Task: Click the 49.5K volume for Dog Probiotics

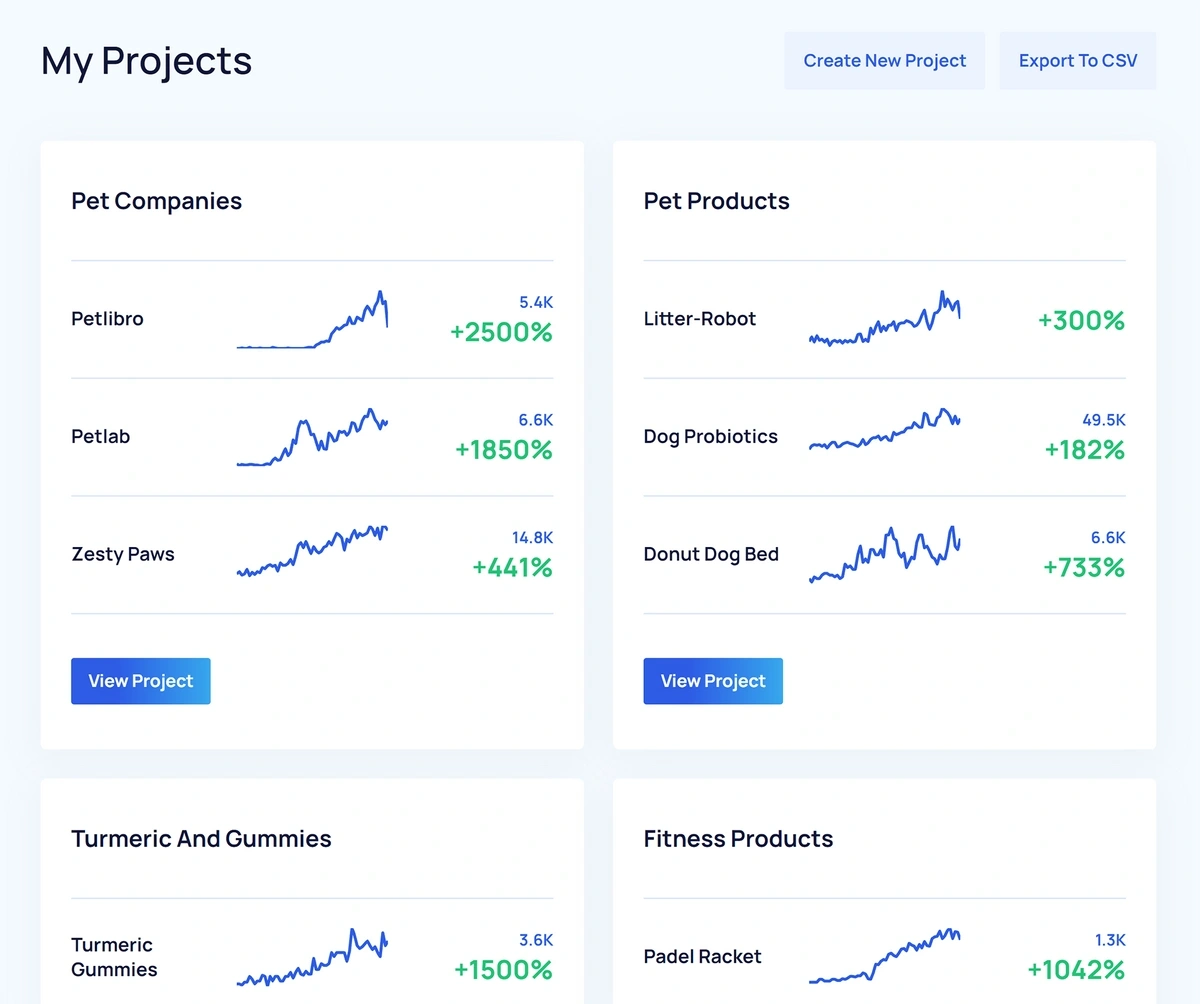Action: click(x=1104, y=420)
